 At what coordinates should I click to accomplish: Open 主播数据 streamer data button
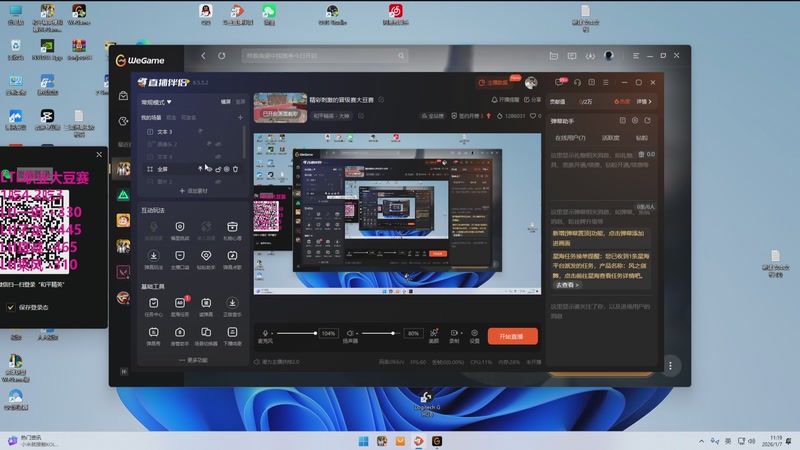[493, 83]
